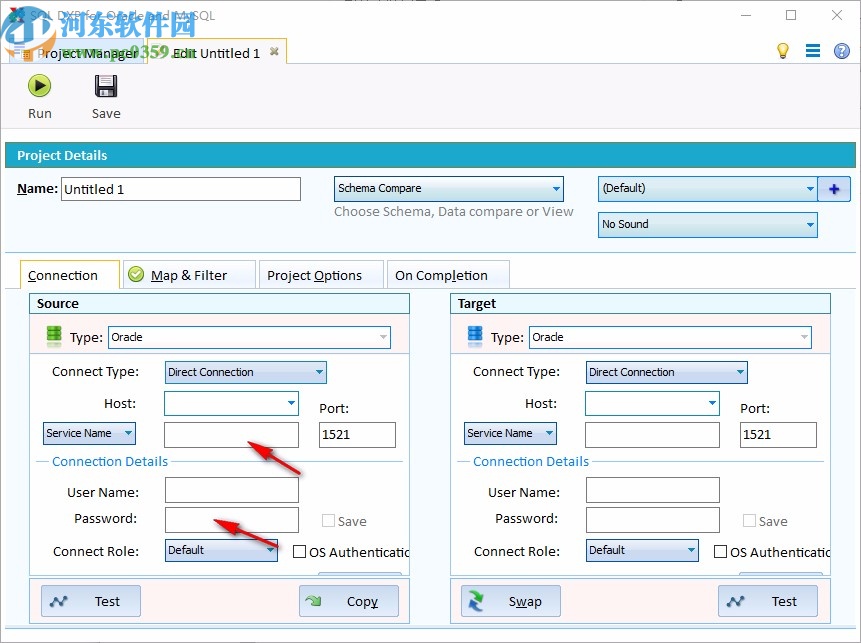
Task: Click the Source database type icon
Action: [53, 336]
